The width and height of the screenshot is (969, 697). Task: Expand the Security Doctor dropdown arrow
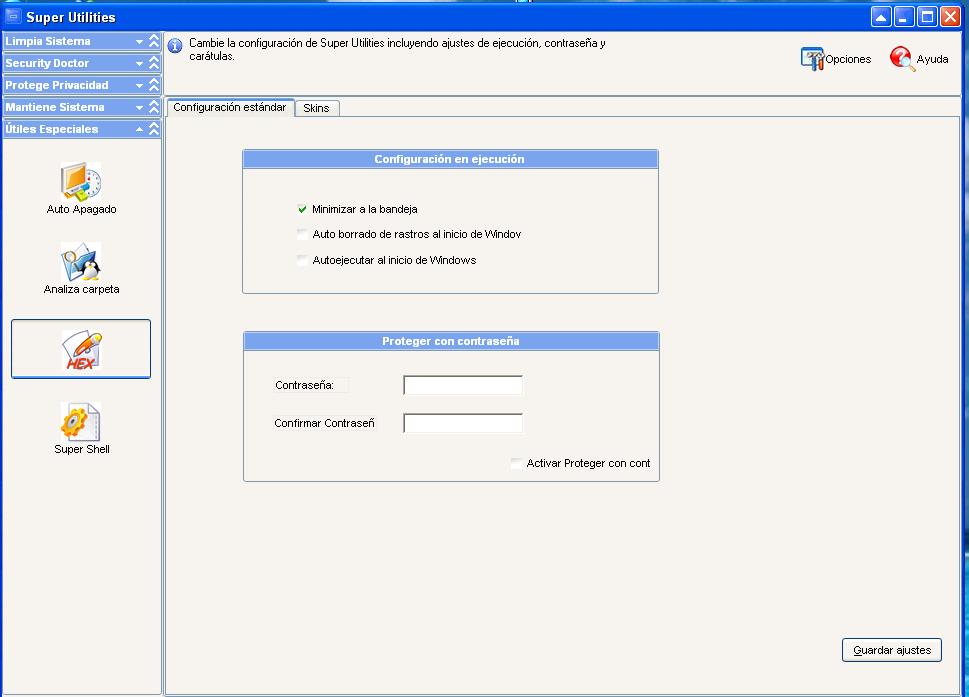tap(140, 63)
